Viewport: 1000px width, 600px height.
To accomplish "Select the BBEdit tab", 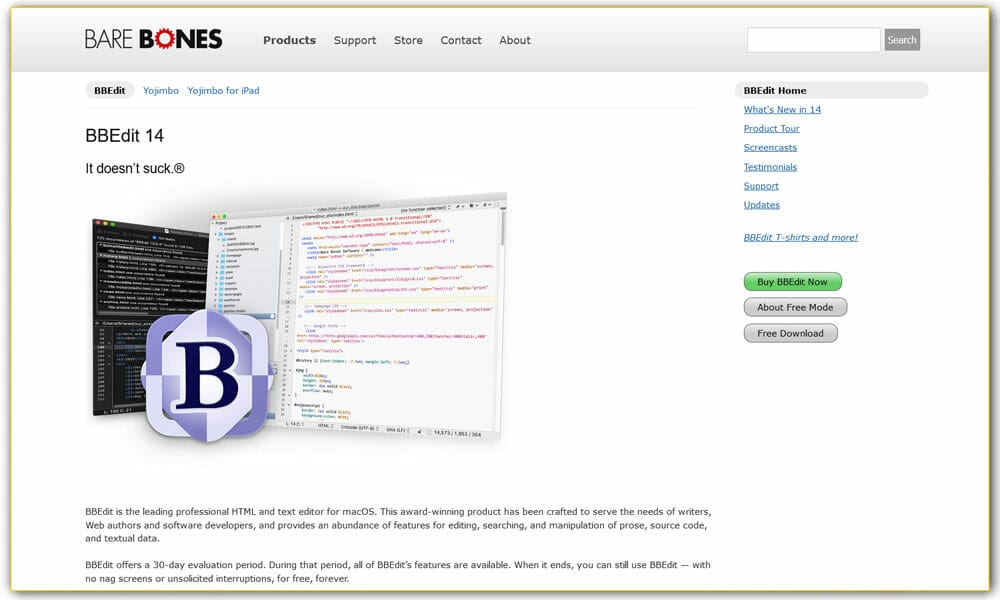I will point(110,90).
